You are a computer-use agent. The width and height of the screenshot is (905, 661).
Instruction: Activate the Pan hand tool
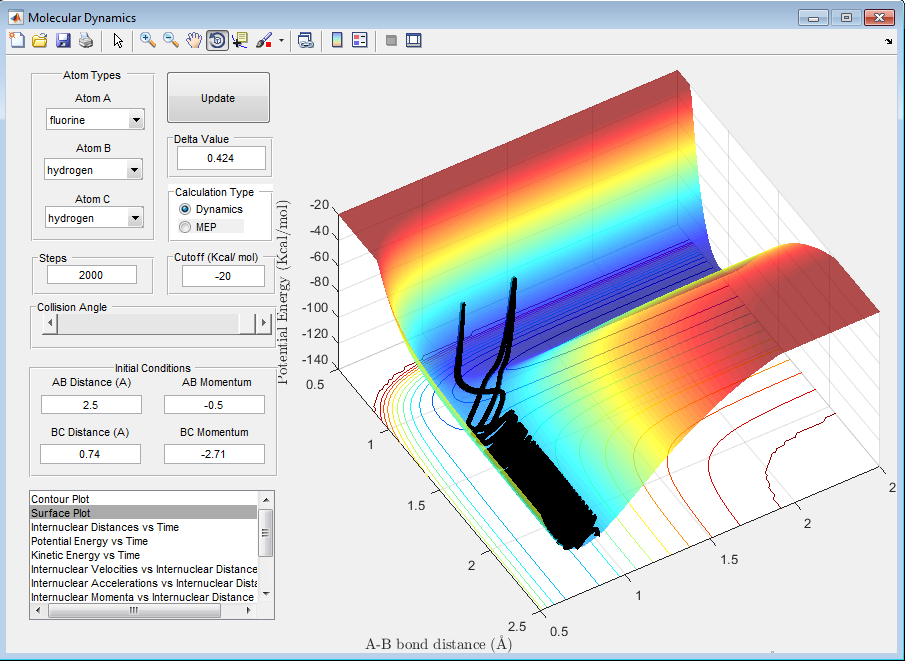[193, 40]
